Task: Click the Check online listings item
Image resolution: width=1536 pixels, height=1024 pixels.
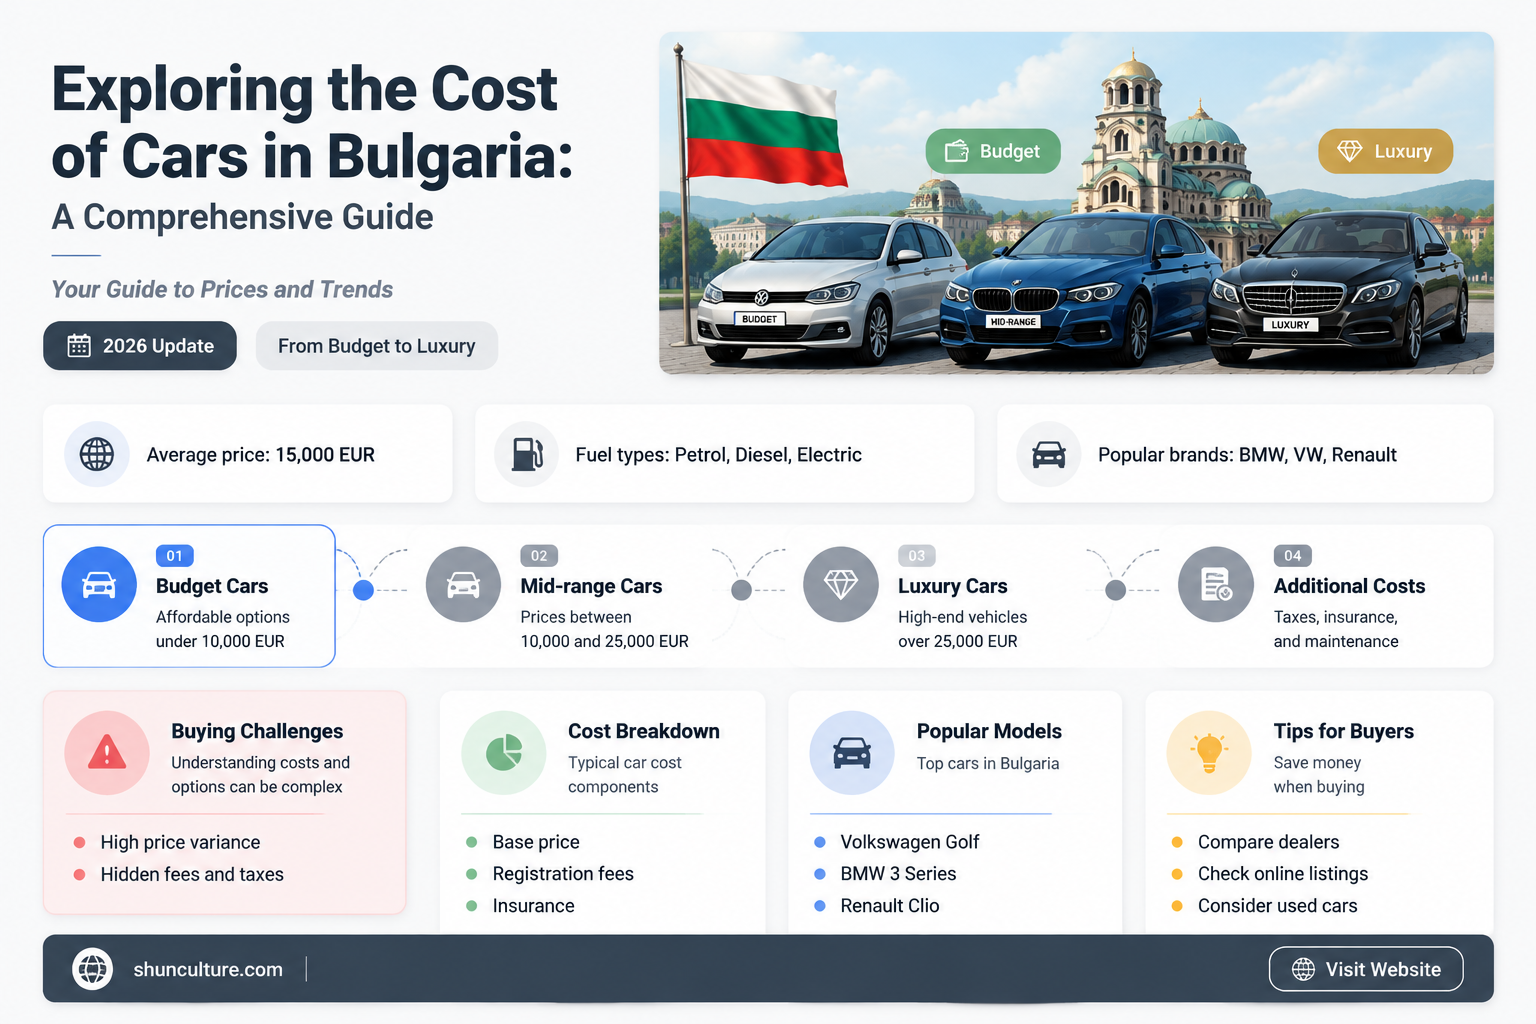Action: pos(1283,874)
